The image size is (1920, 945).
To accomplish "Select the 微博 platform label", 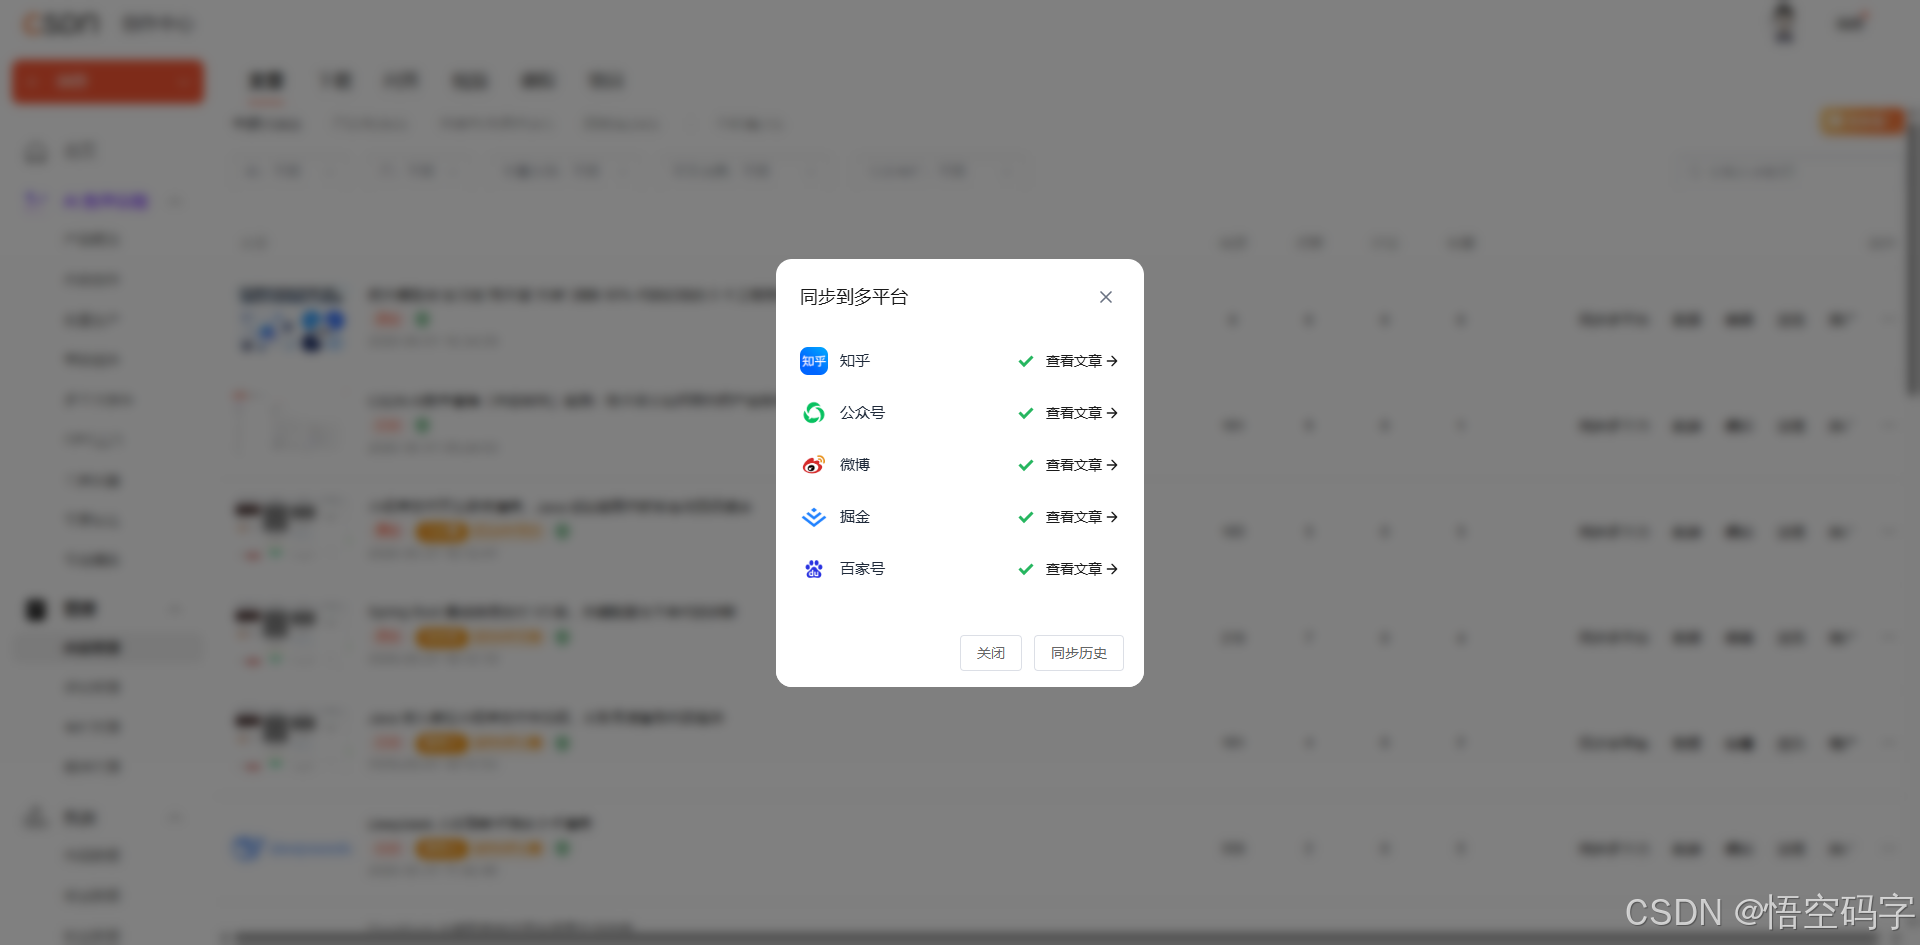I will [x=855, y=465].
